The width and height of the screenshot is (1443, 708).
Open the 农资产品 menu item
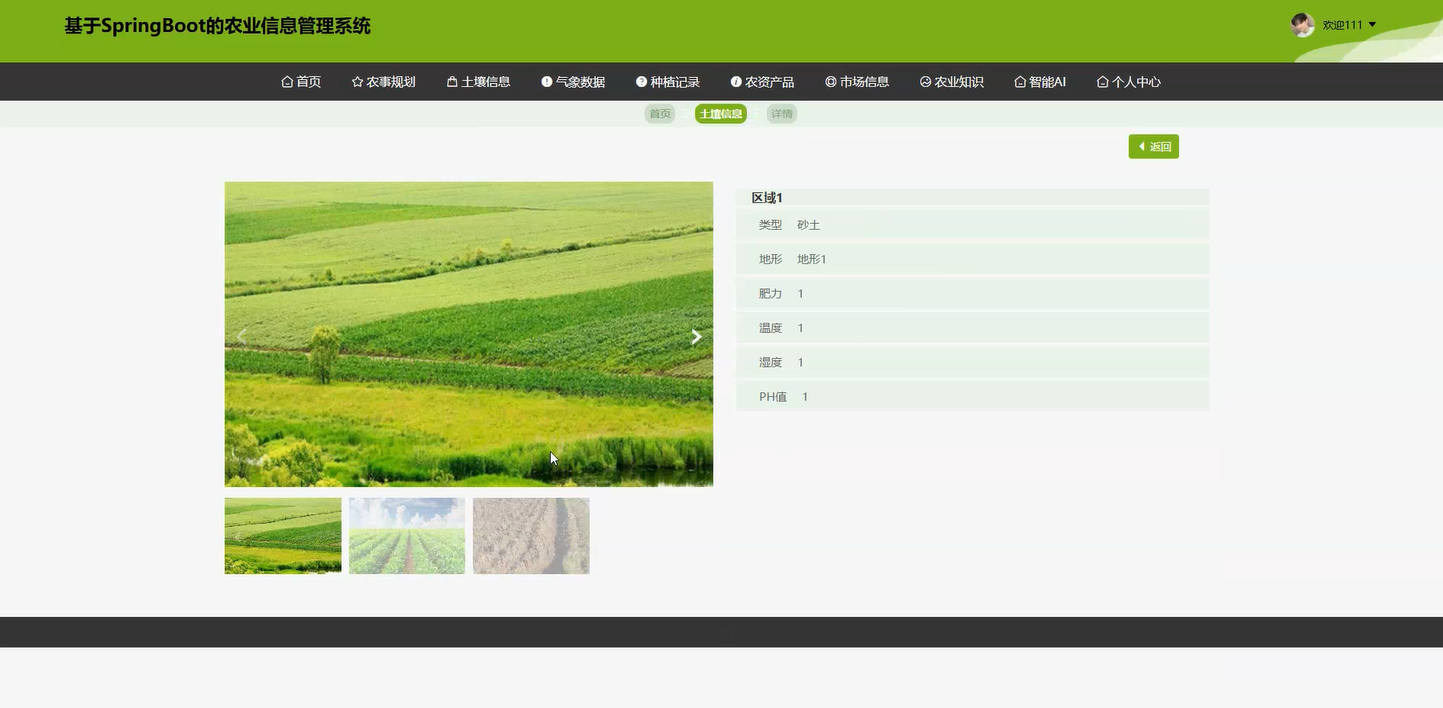pyautogui.click(x=762, y=82)
